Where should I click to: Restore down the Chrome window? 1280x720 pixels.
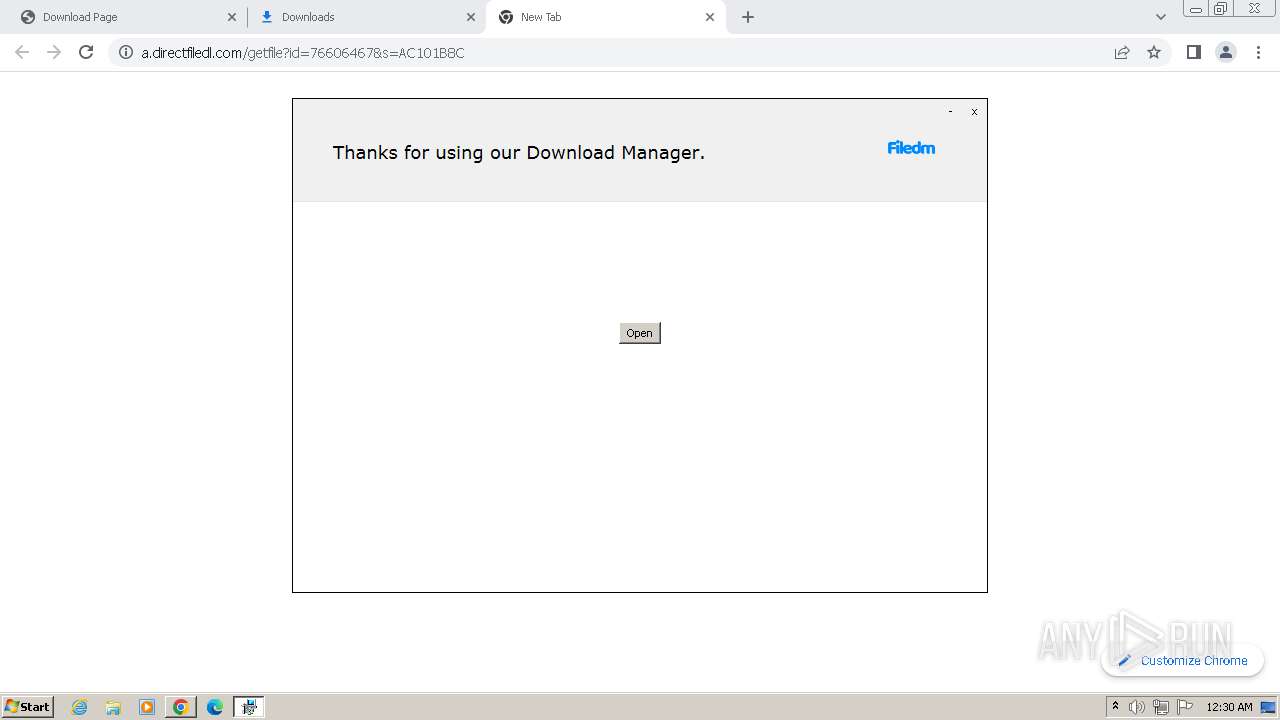1221,9
